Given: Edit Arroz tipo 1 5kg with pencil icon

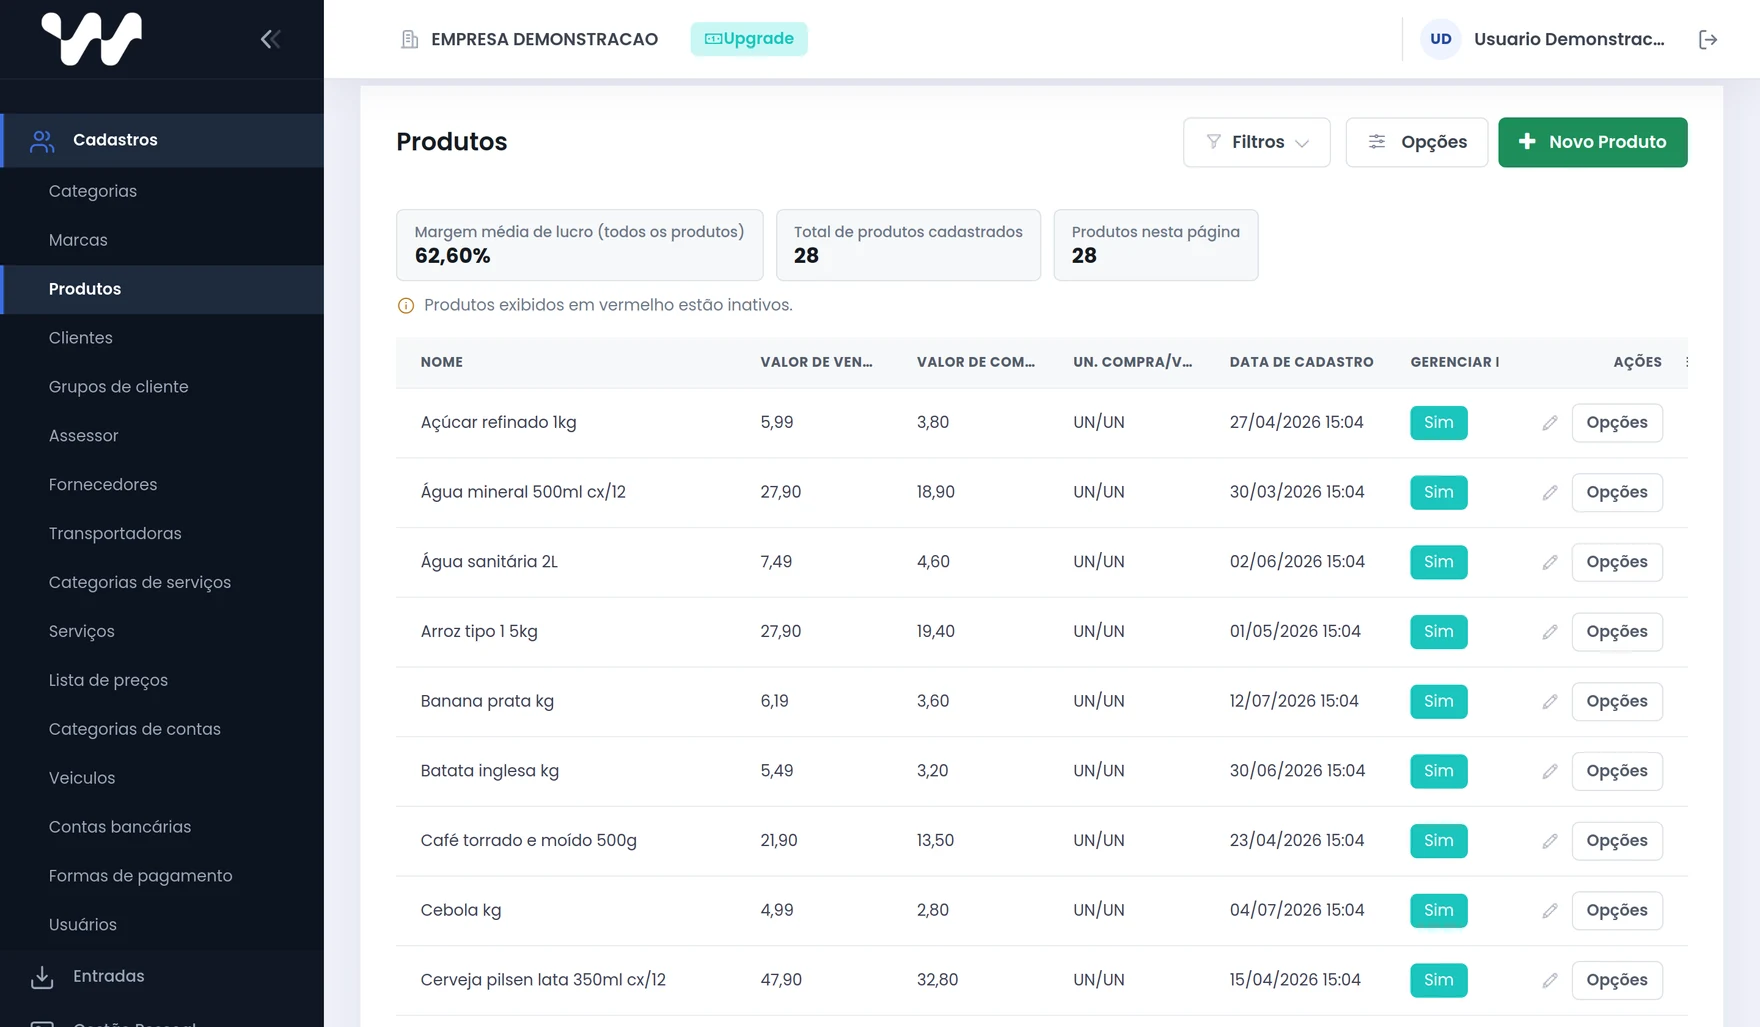Looking at the screenshot, I should (x=1550, y=632).
